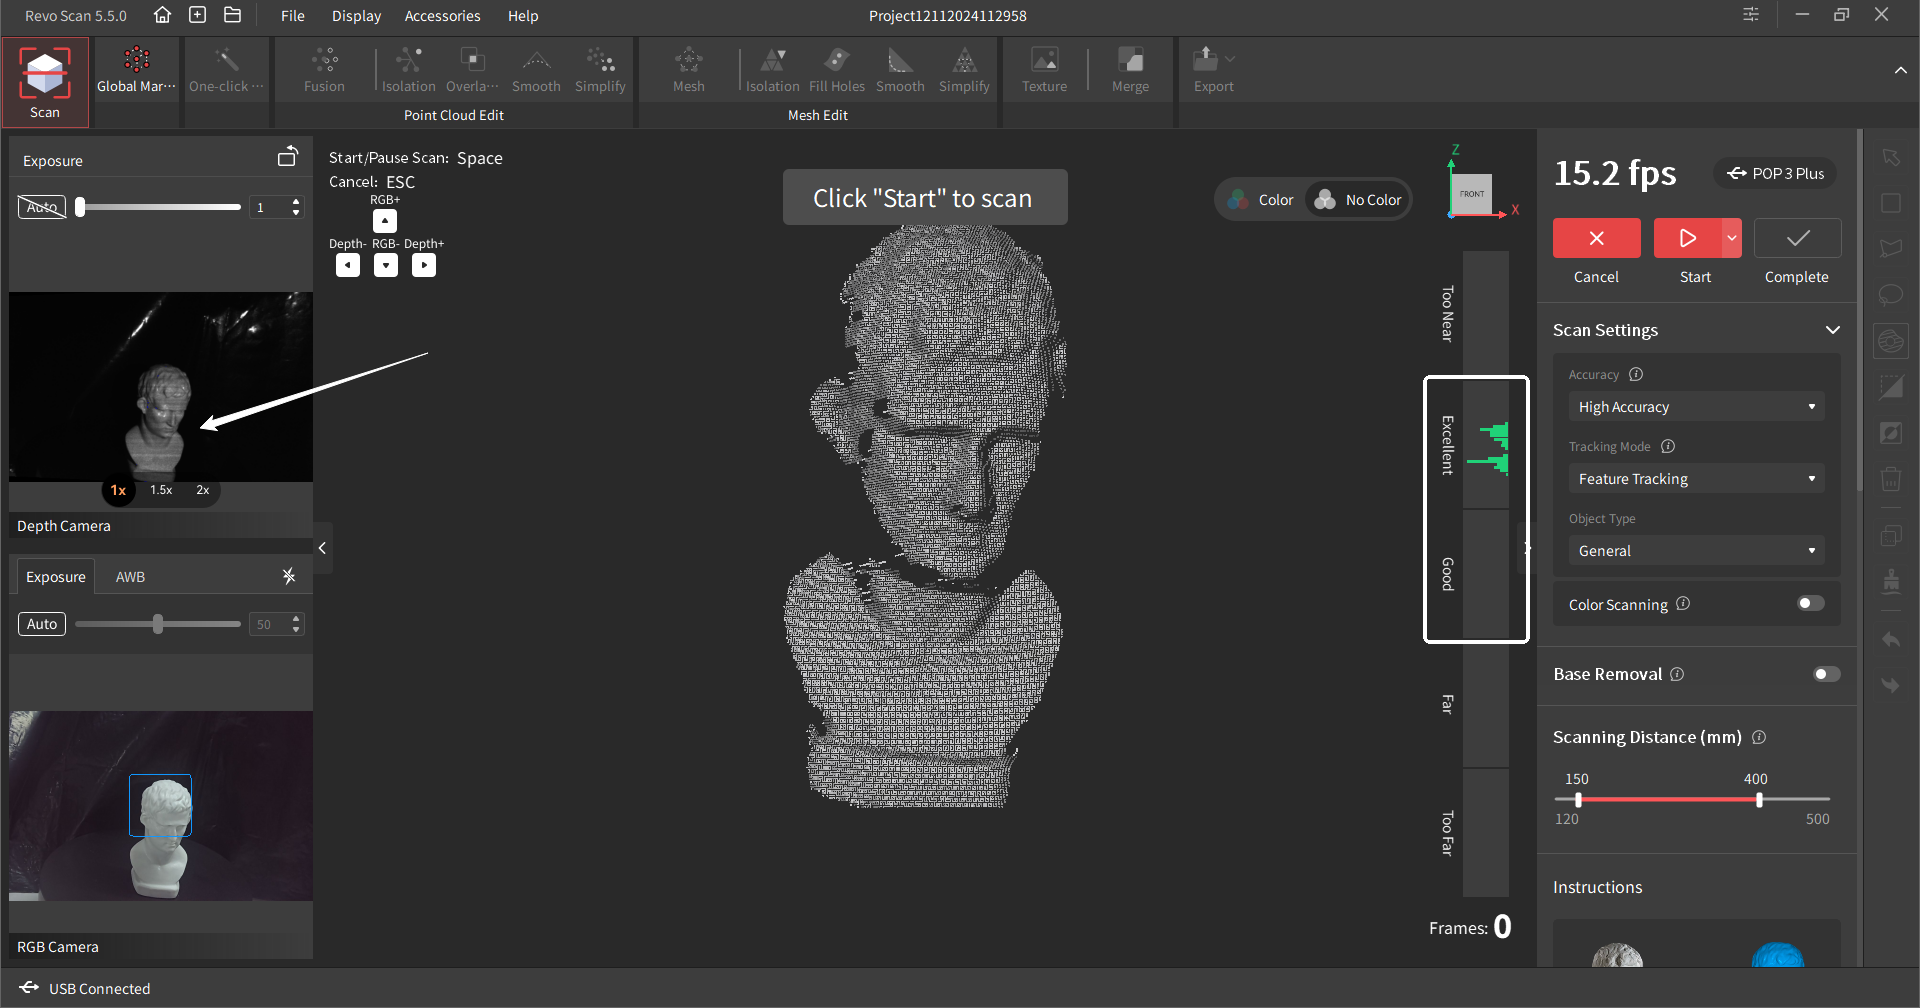Enable the Color Scanning toggle
The height and width of the screenshot is (1008, 1920).
click(x=1810, y=603)
